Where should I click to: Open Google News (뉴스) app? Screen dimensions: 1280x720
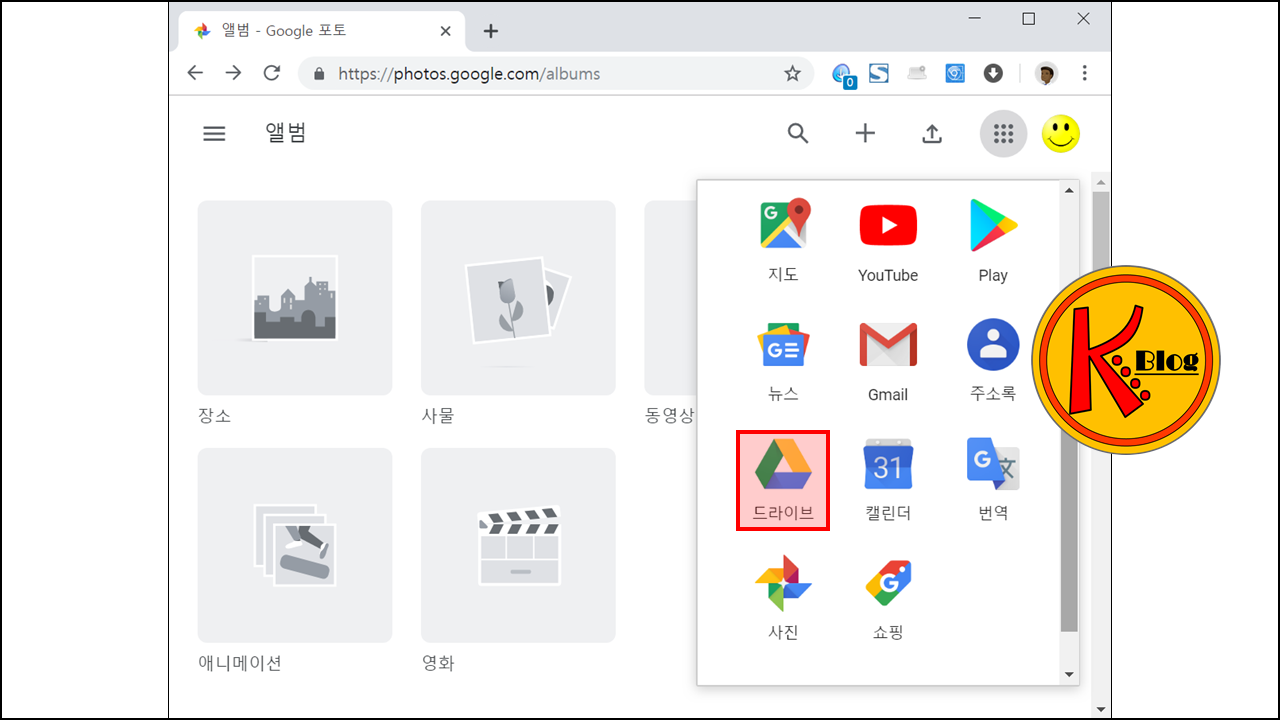click(x=783, y=359)
